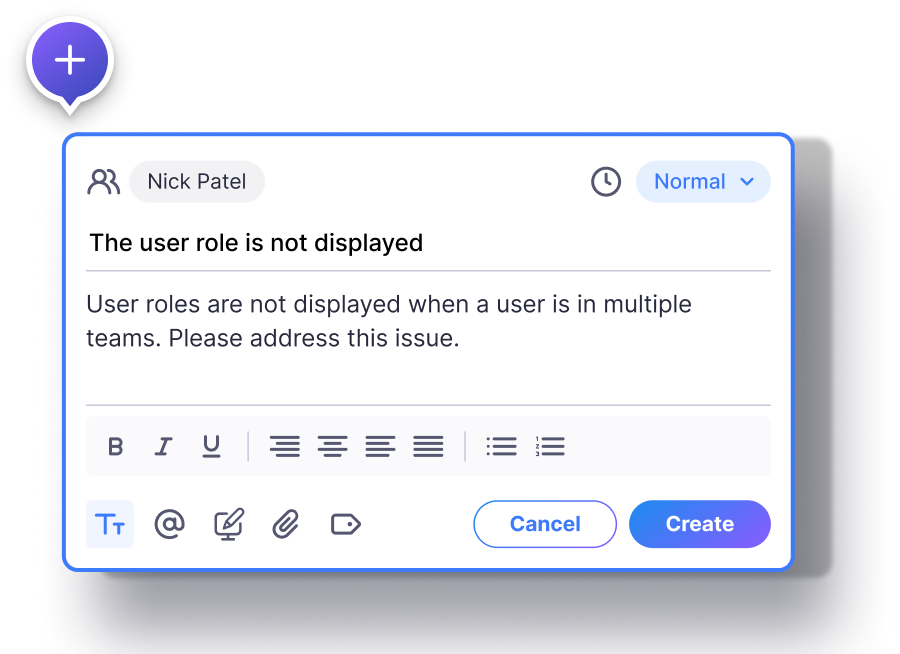This screenshot has width=900, height=654.
Task: Attach a file with the paperclip icon
Action: 286,524
